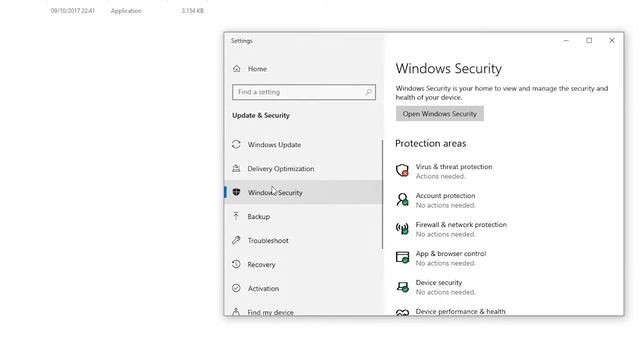Click the 3,154 KB size cell in background window
Image resolution: width=640 pixels, height=360 pixels.
(193, 11)
